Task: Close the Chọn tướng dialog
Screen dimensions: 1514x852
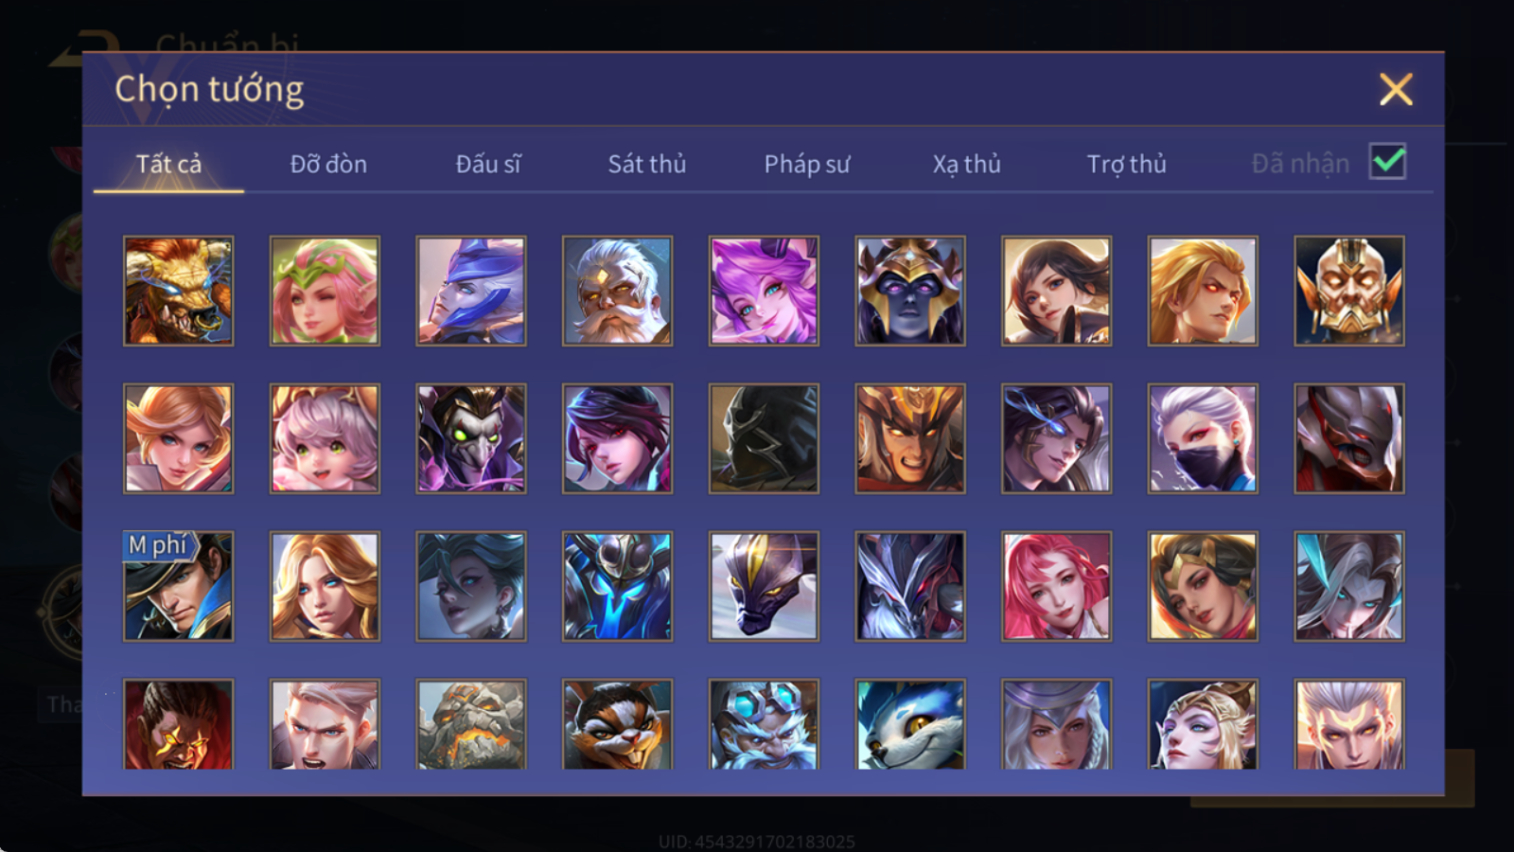Action: 1396,89
